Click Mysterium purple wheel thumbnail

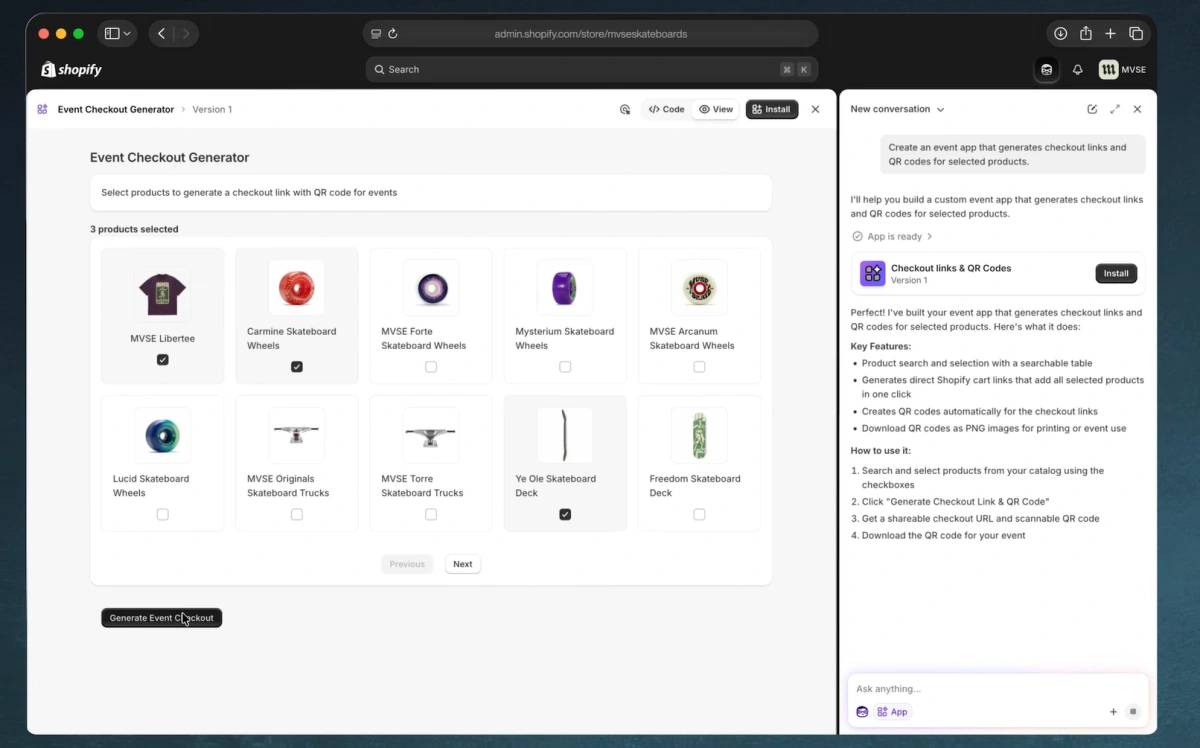[x=565, y=288]
